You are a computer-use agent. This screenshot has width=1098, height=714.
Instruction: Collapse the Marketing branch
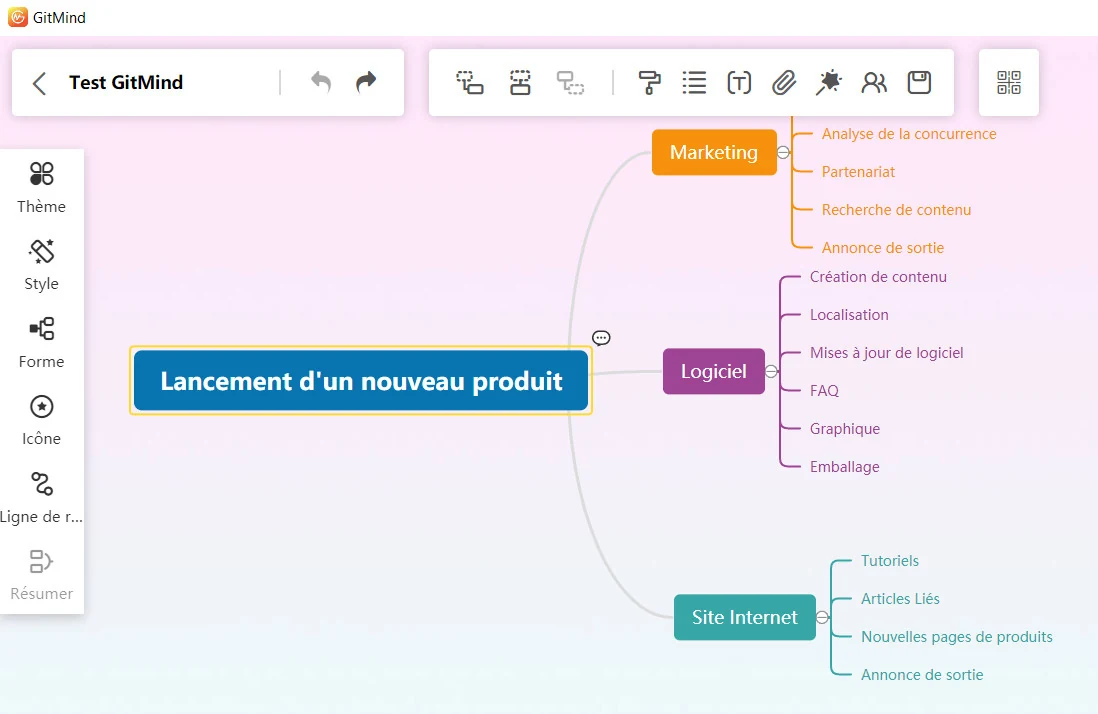(784, 152)
